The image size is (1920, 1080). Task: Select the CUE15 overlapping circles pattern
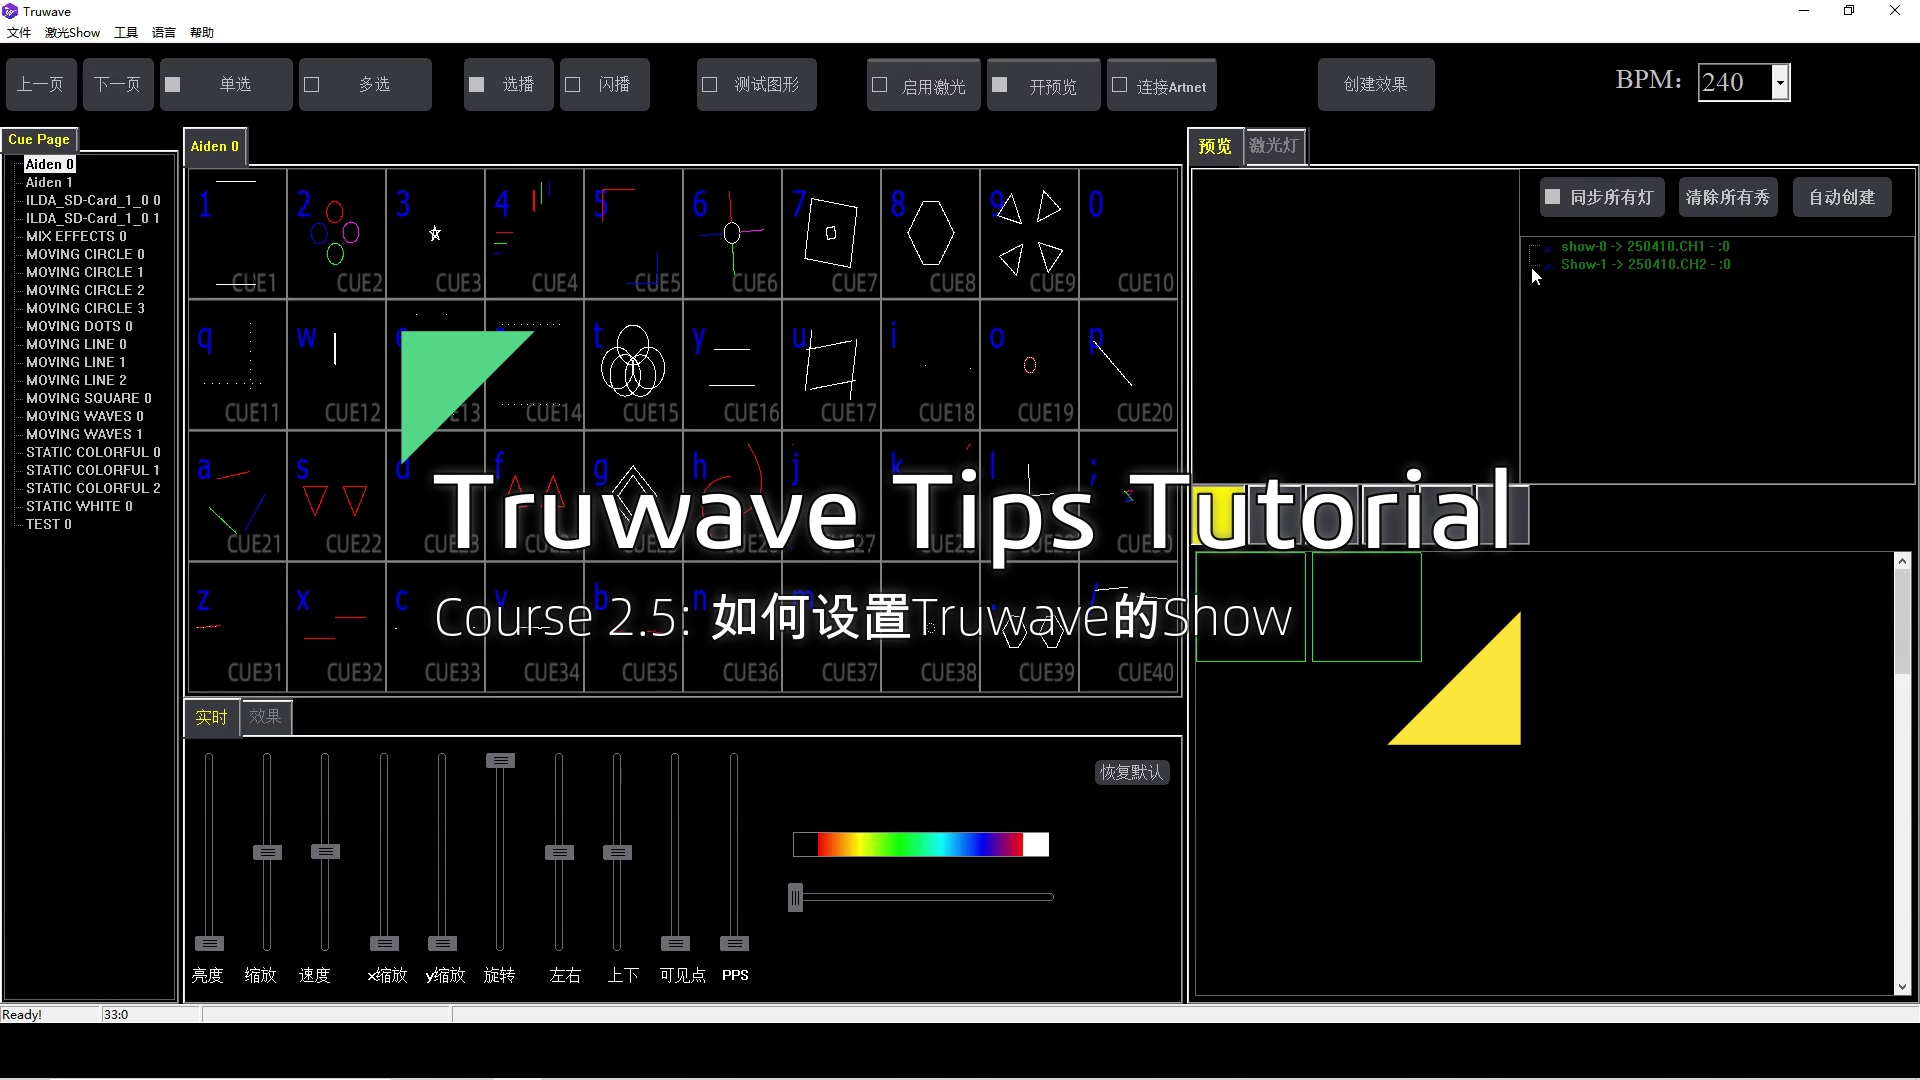tap(633, 364)
